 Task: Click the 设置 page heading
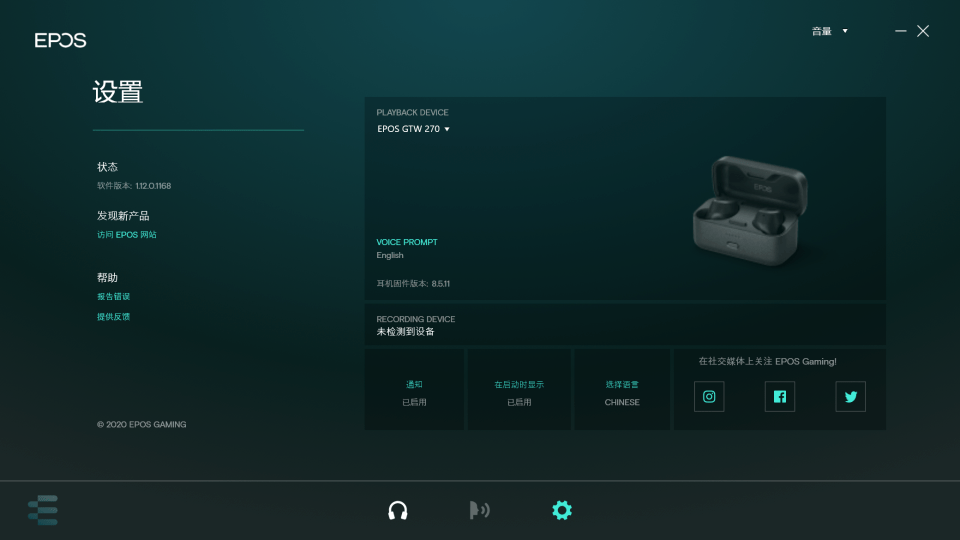118,92
